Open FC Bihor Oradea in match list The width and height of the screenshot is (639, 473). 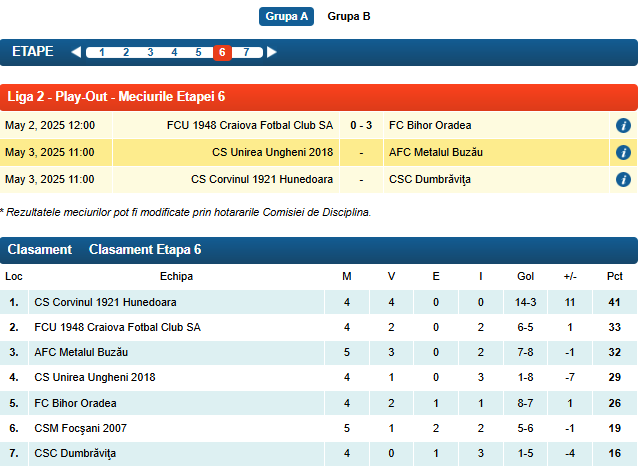point(430,126)
